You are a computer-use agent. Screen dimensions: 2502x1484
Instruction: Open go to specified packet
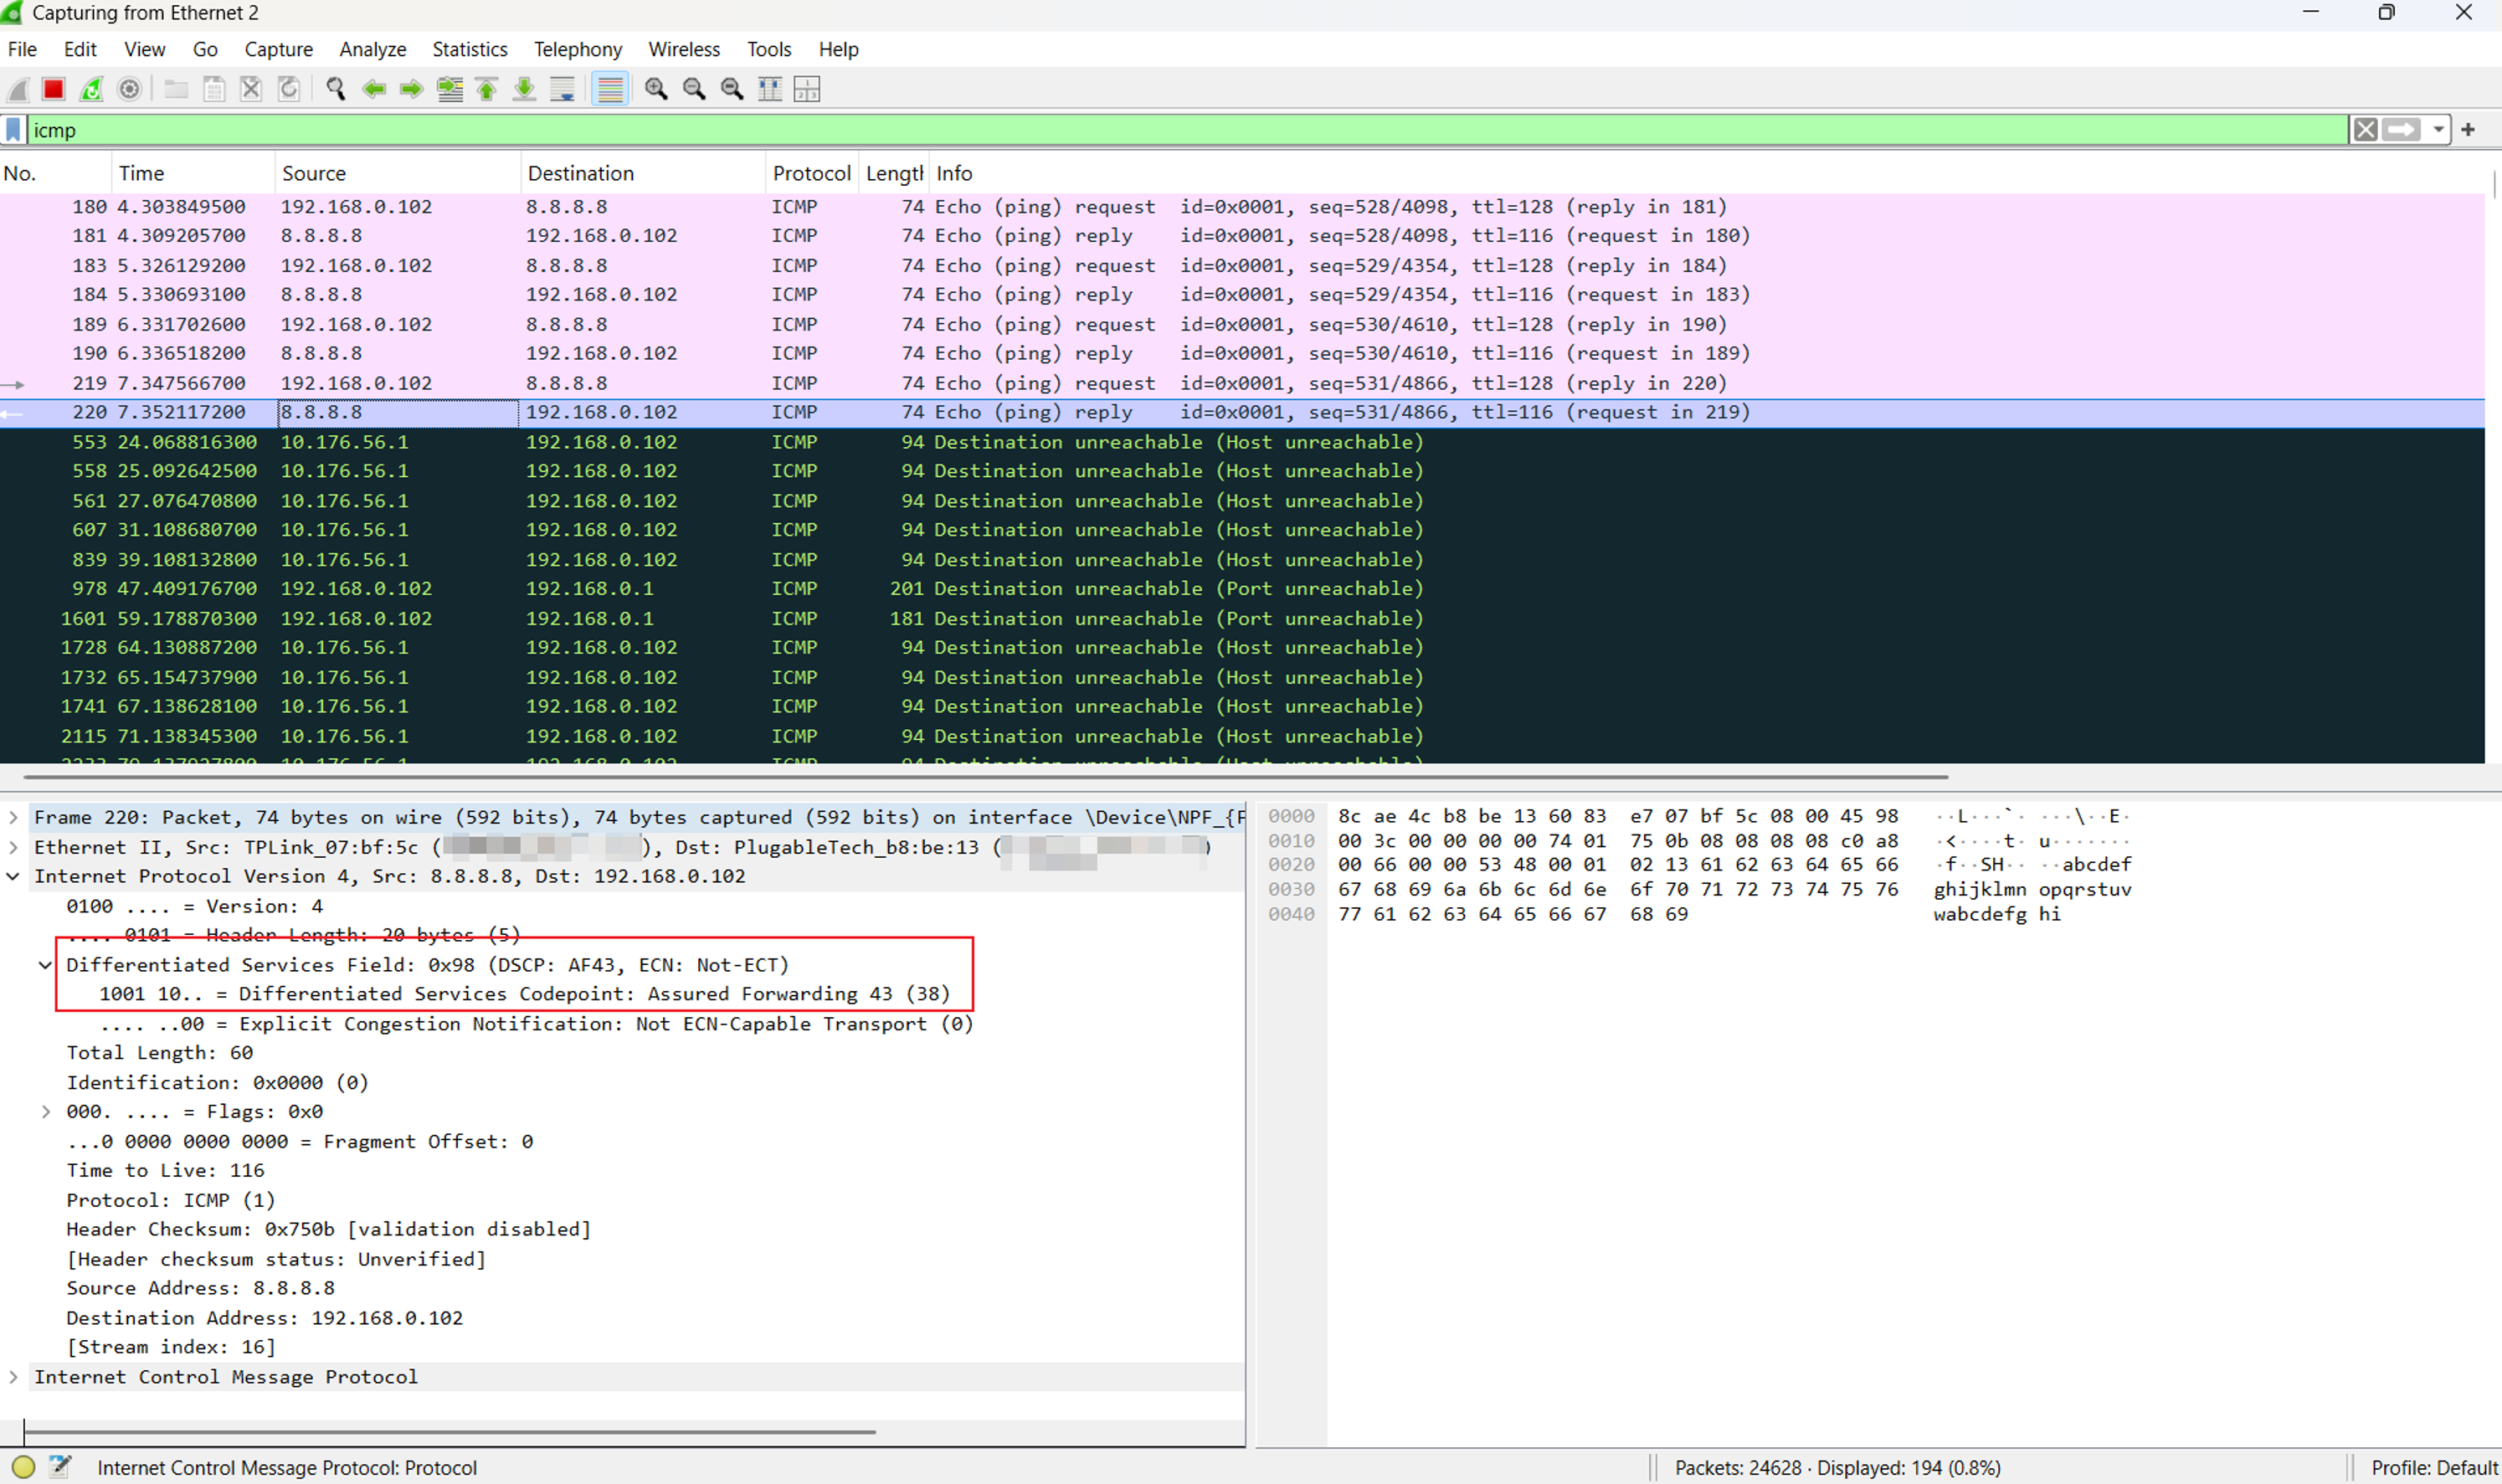450,89
